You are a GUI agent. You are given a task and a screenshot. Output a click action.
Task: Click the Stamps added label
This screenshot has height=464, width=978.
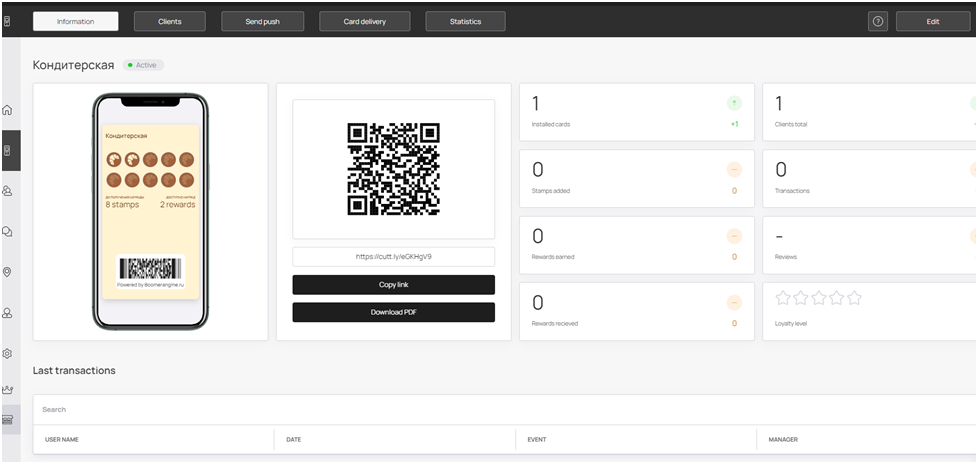pyautogui.click(x=551, y=191)
